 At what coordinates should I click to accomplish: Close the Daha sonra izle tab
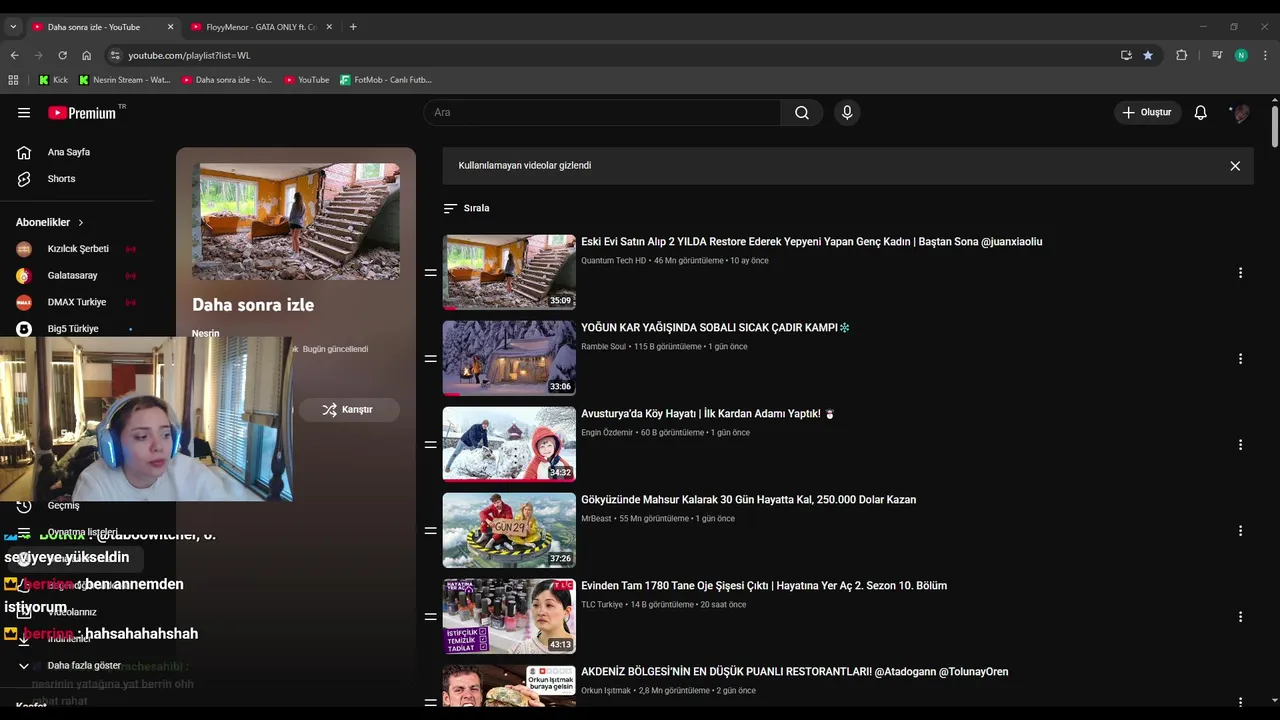point(170,27)
